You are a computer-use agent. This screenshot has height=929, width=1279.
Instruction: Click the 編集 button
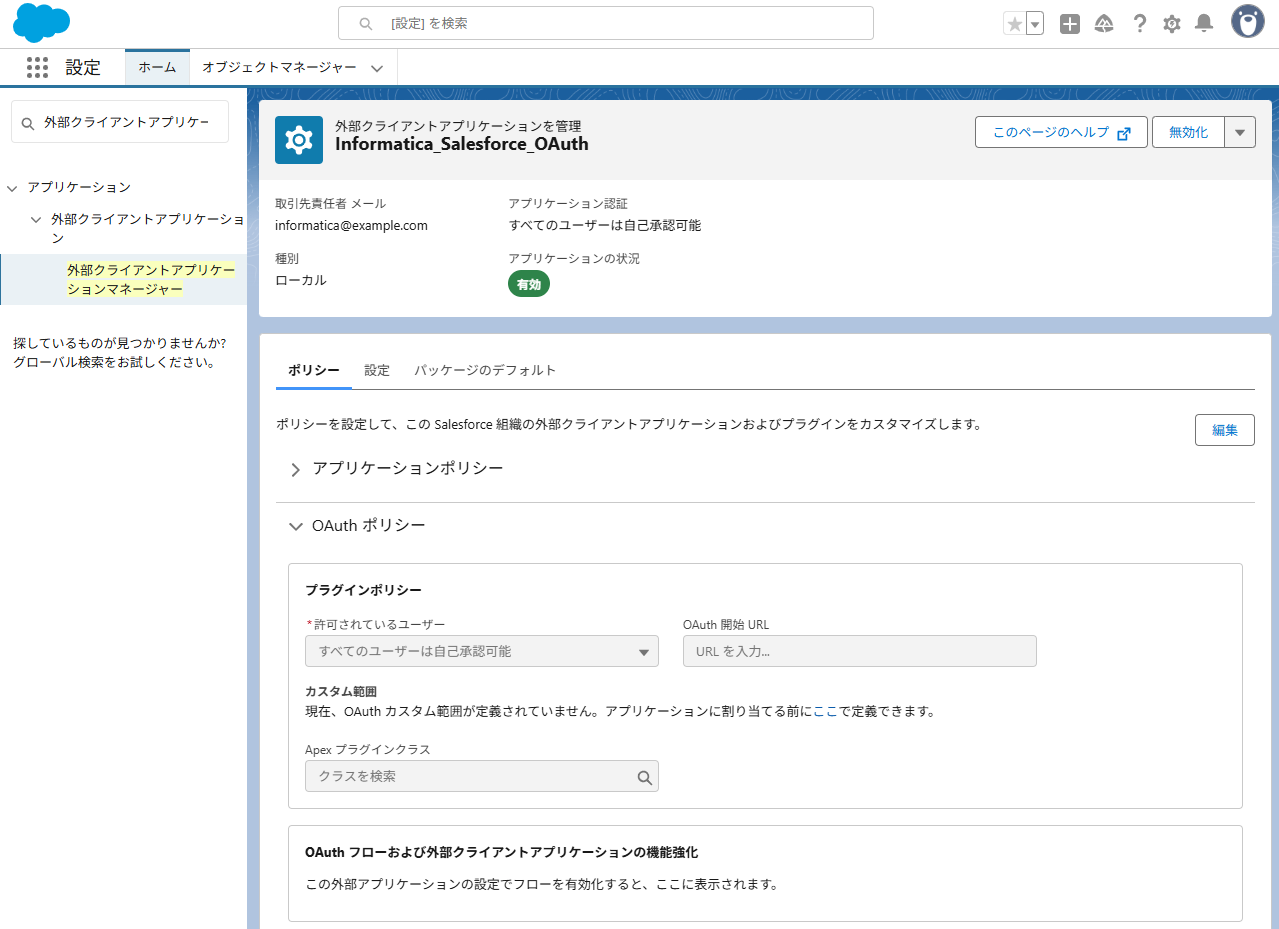(1225, 430)
